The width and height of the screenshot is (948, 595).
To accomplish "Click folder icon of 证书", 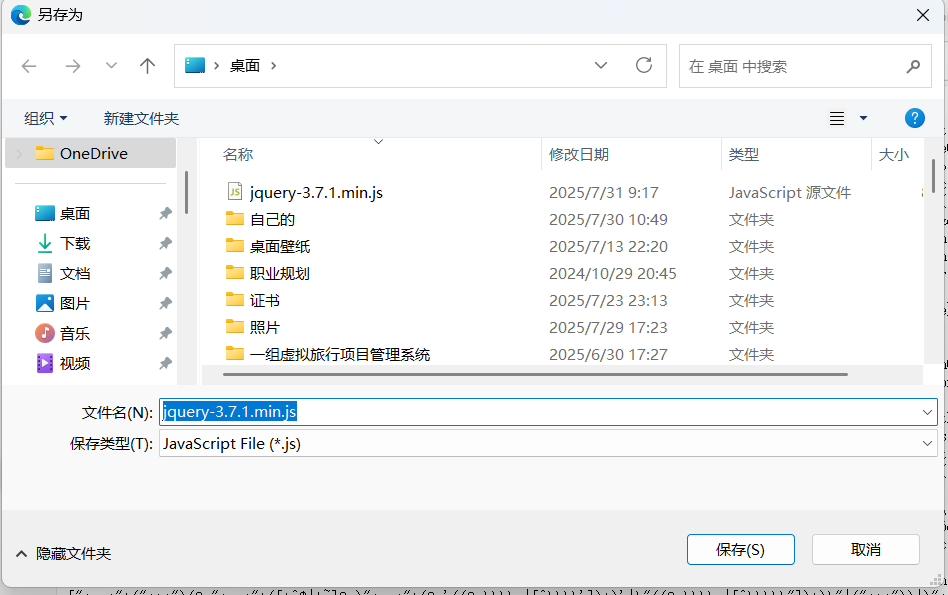I will click(235, 299).
